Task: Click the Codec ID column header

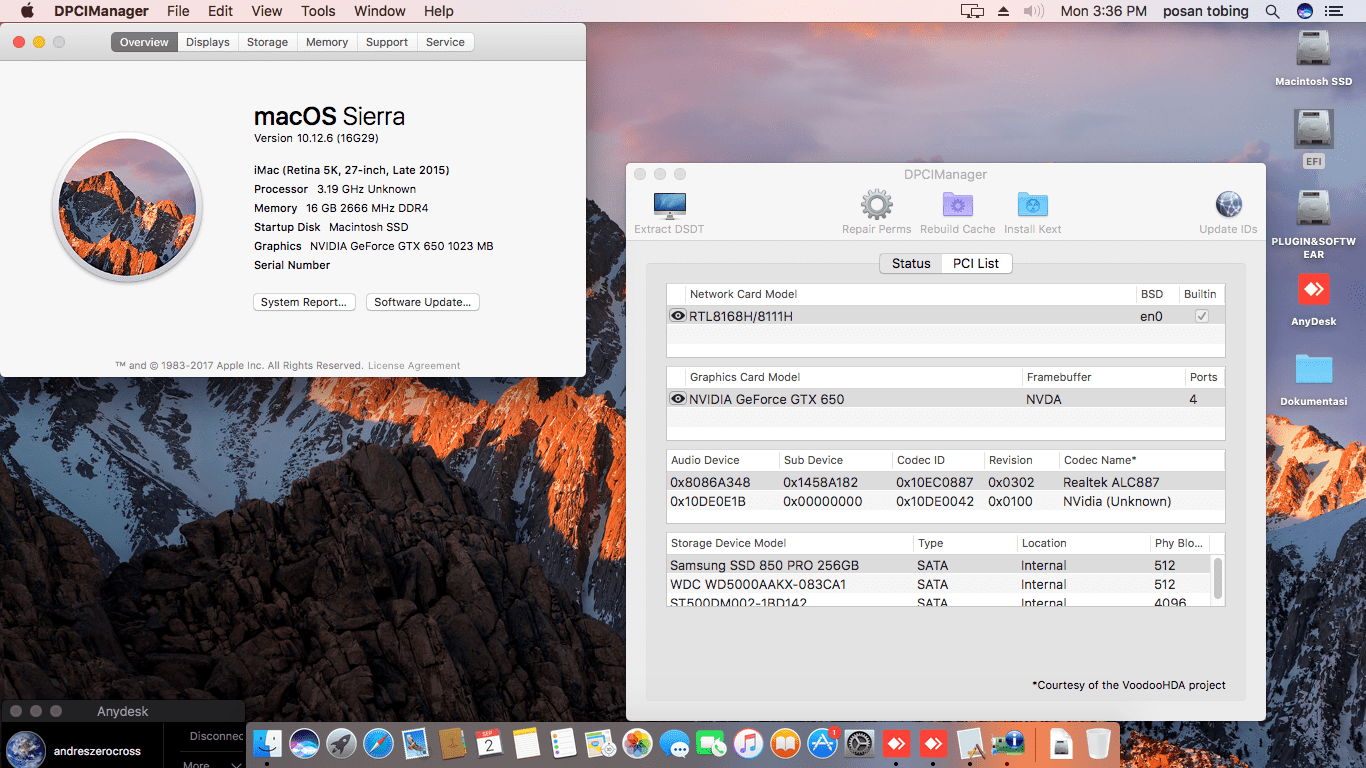Action: (937, 460)
